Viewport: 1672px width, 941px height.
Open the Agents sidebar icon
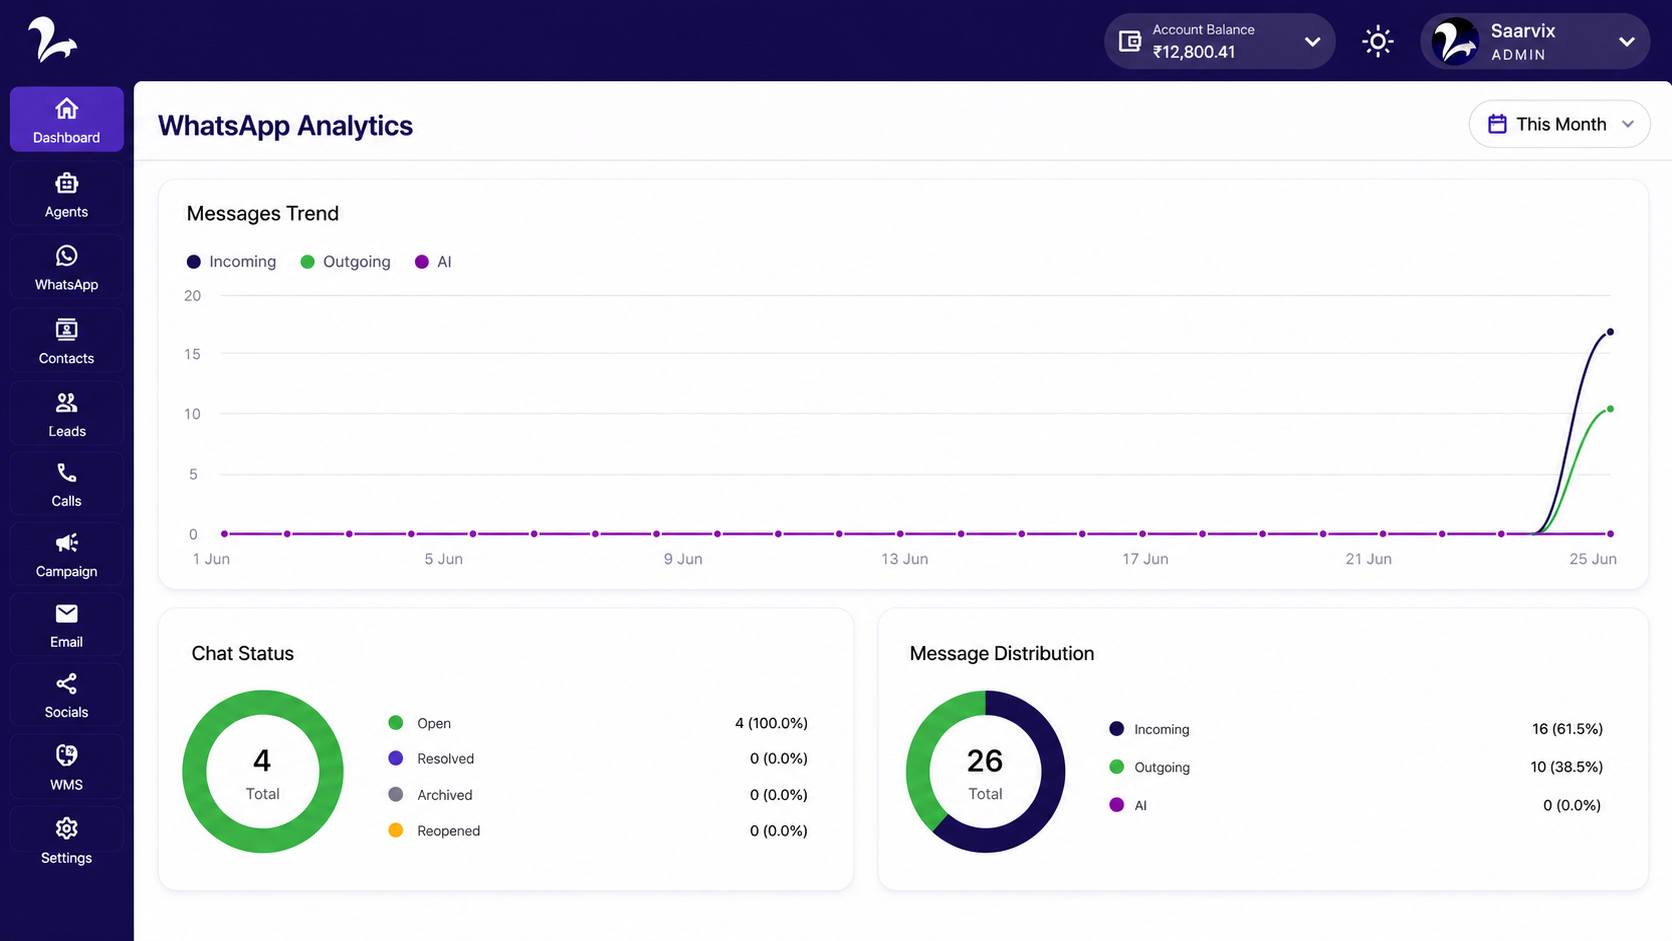(66, 184)
